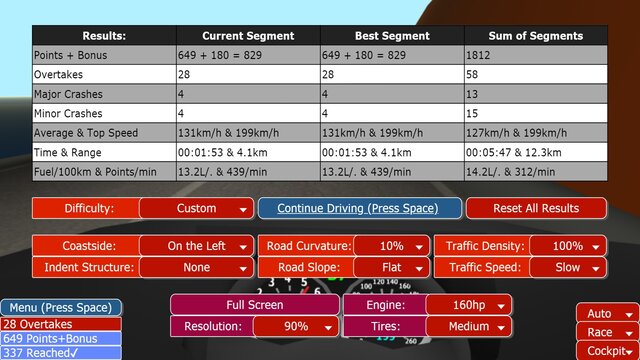Screen dimensions: 640x360
Task: Change Road Slope Flat dropdown
Action: 391,267
